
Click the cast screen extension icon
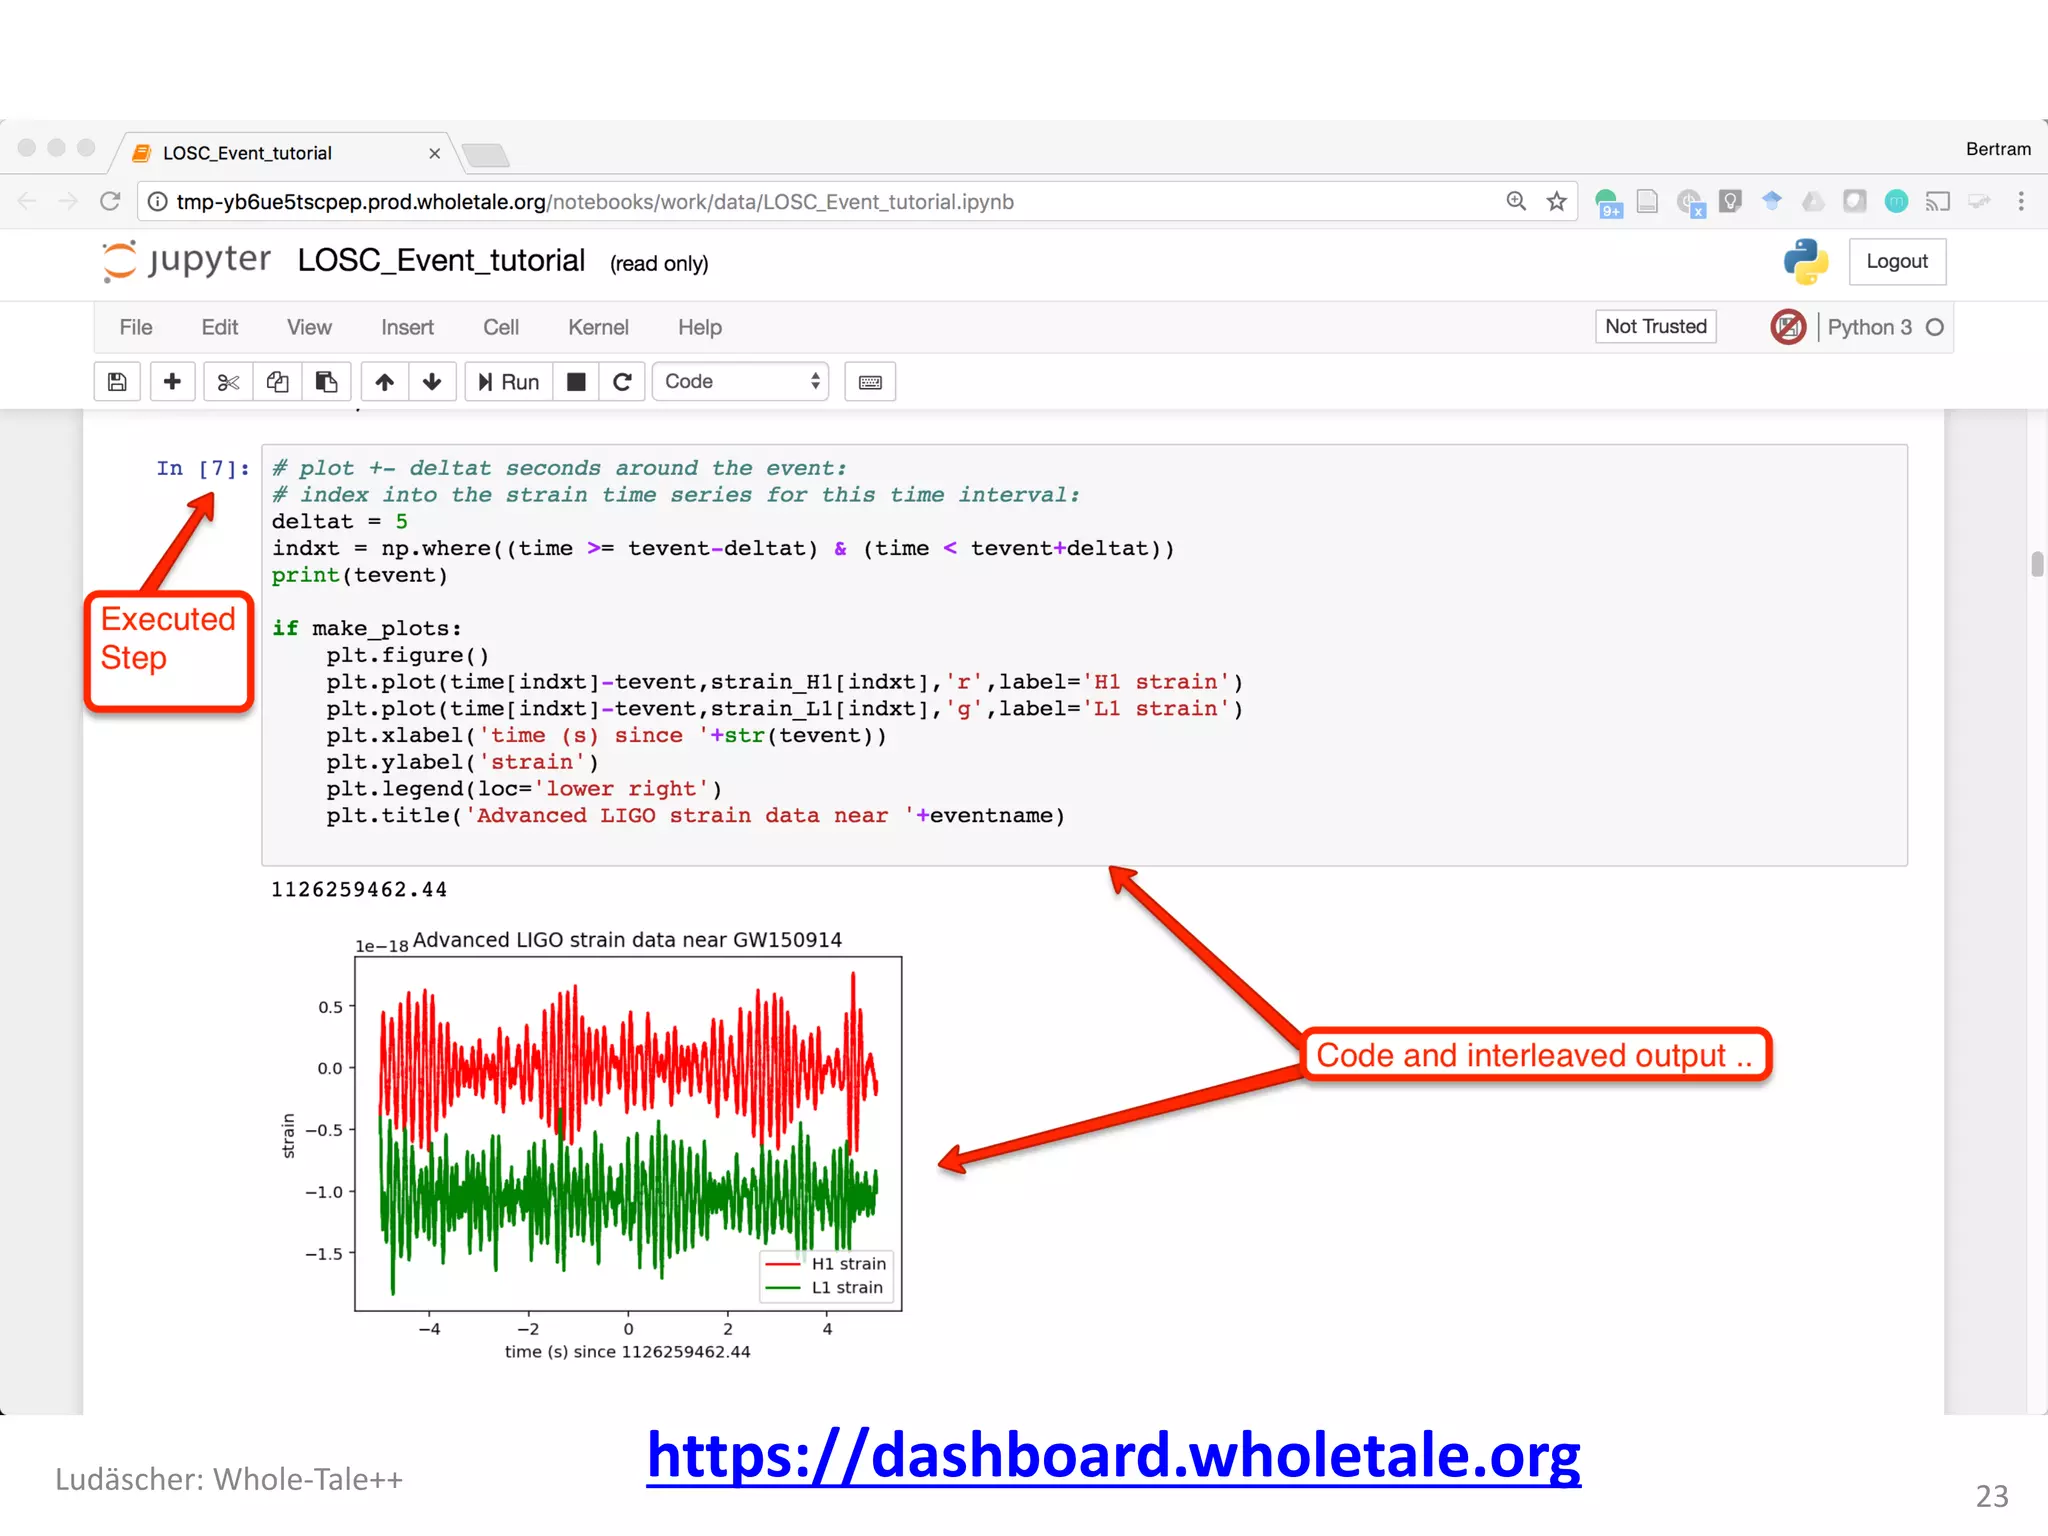(1938, 202)
